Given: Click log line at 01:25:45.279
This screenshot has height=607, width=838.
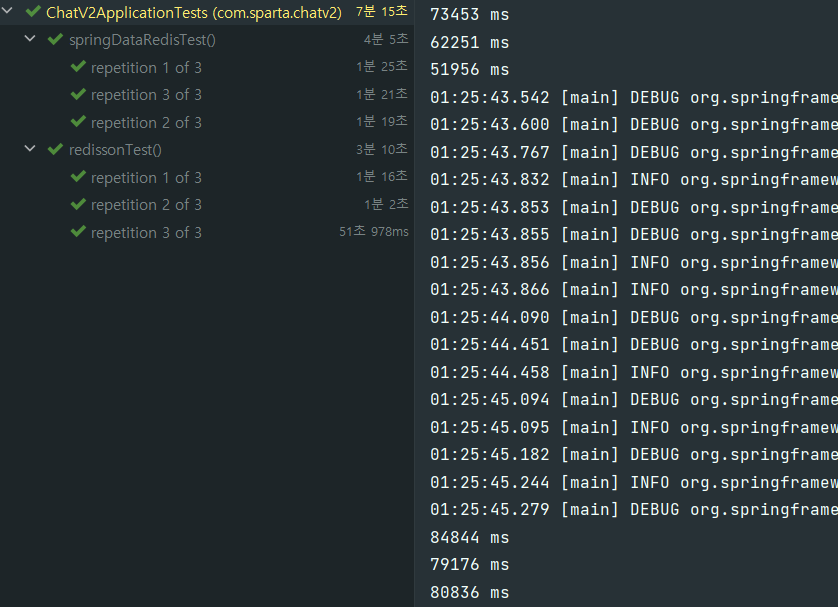Looking at the screenshot, I should point(634,510).
